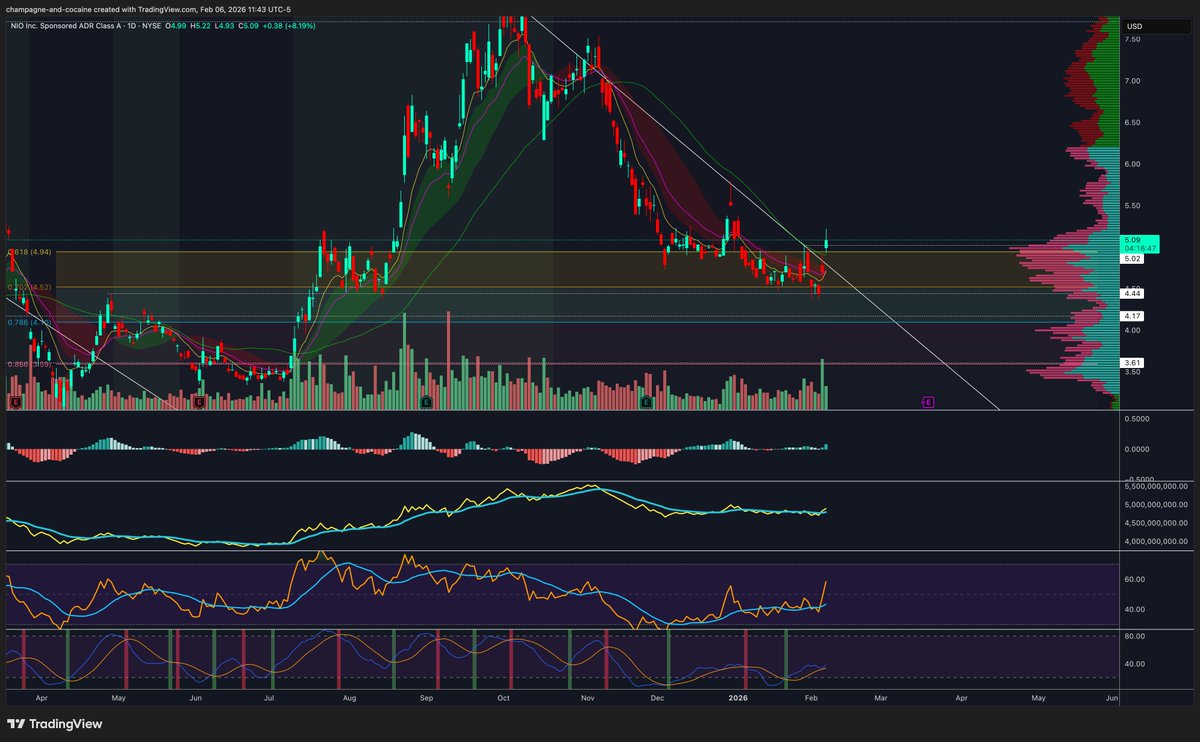The width and height of the screenshot is (1200, 742).
Task: Click the 6.00 price axis value
Action: point(1132,163)
